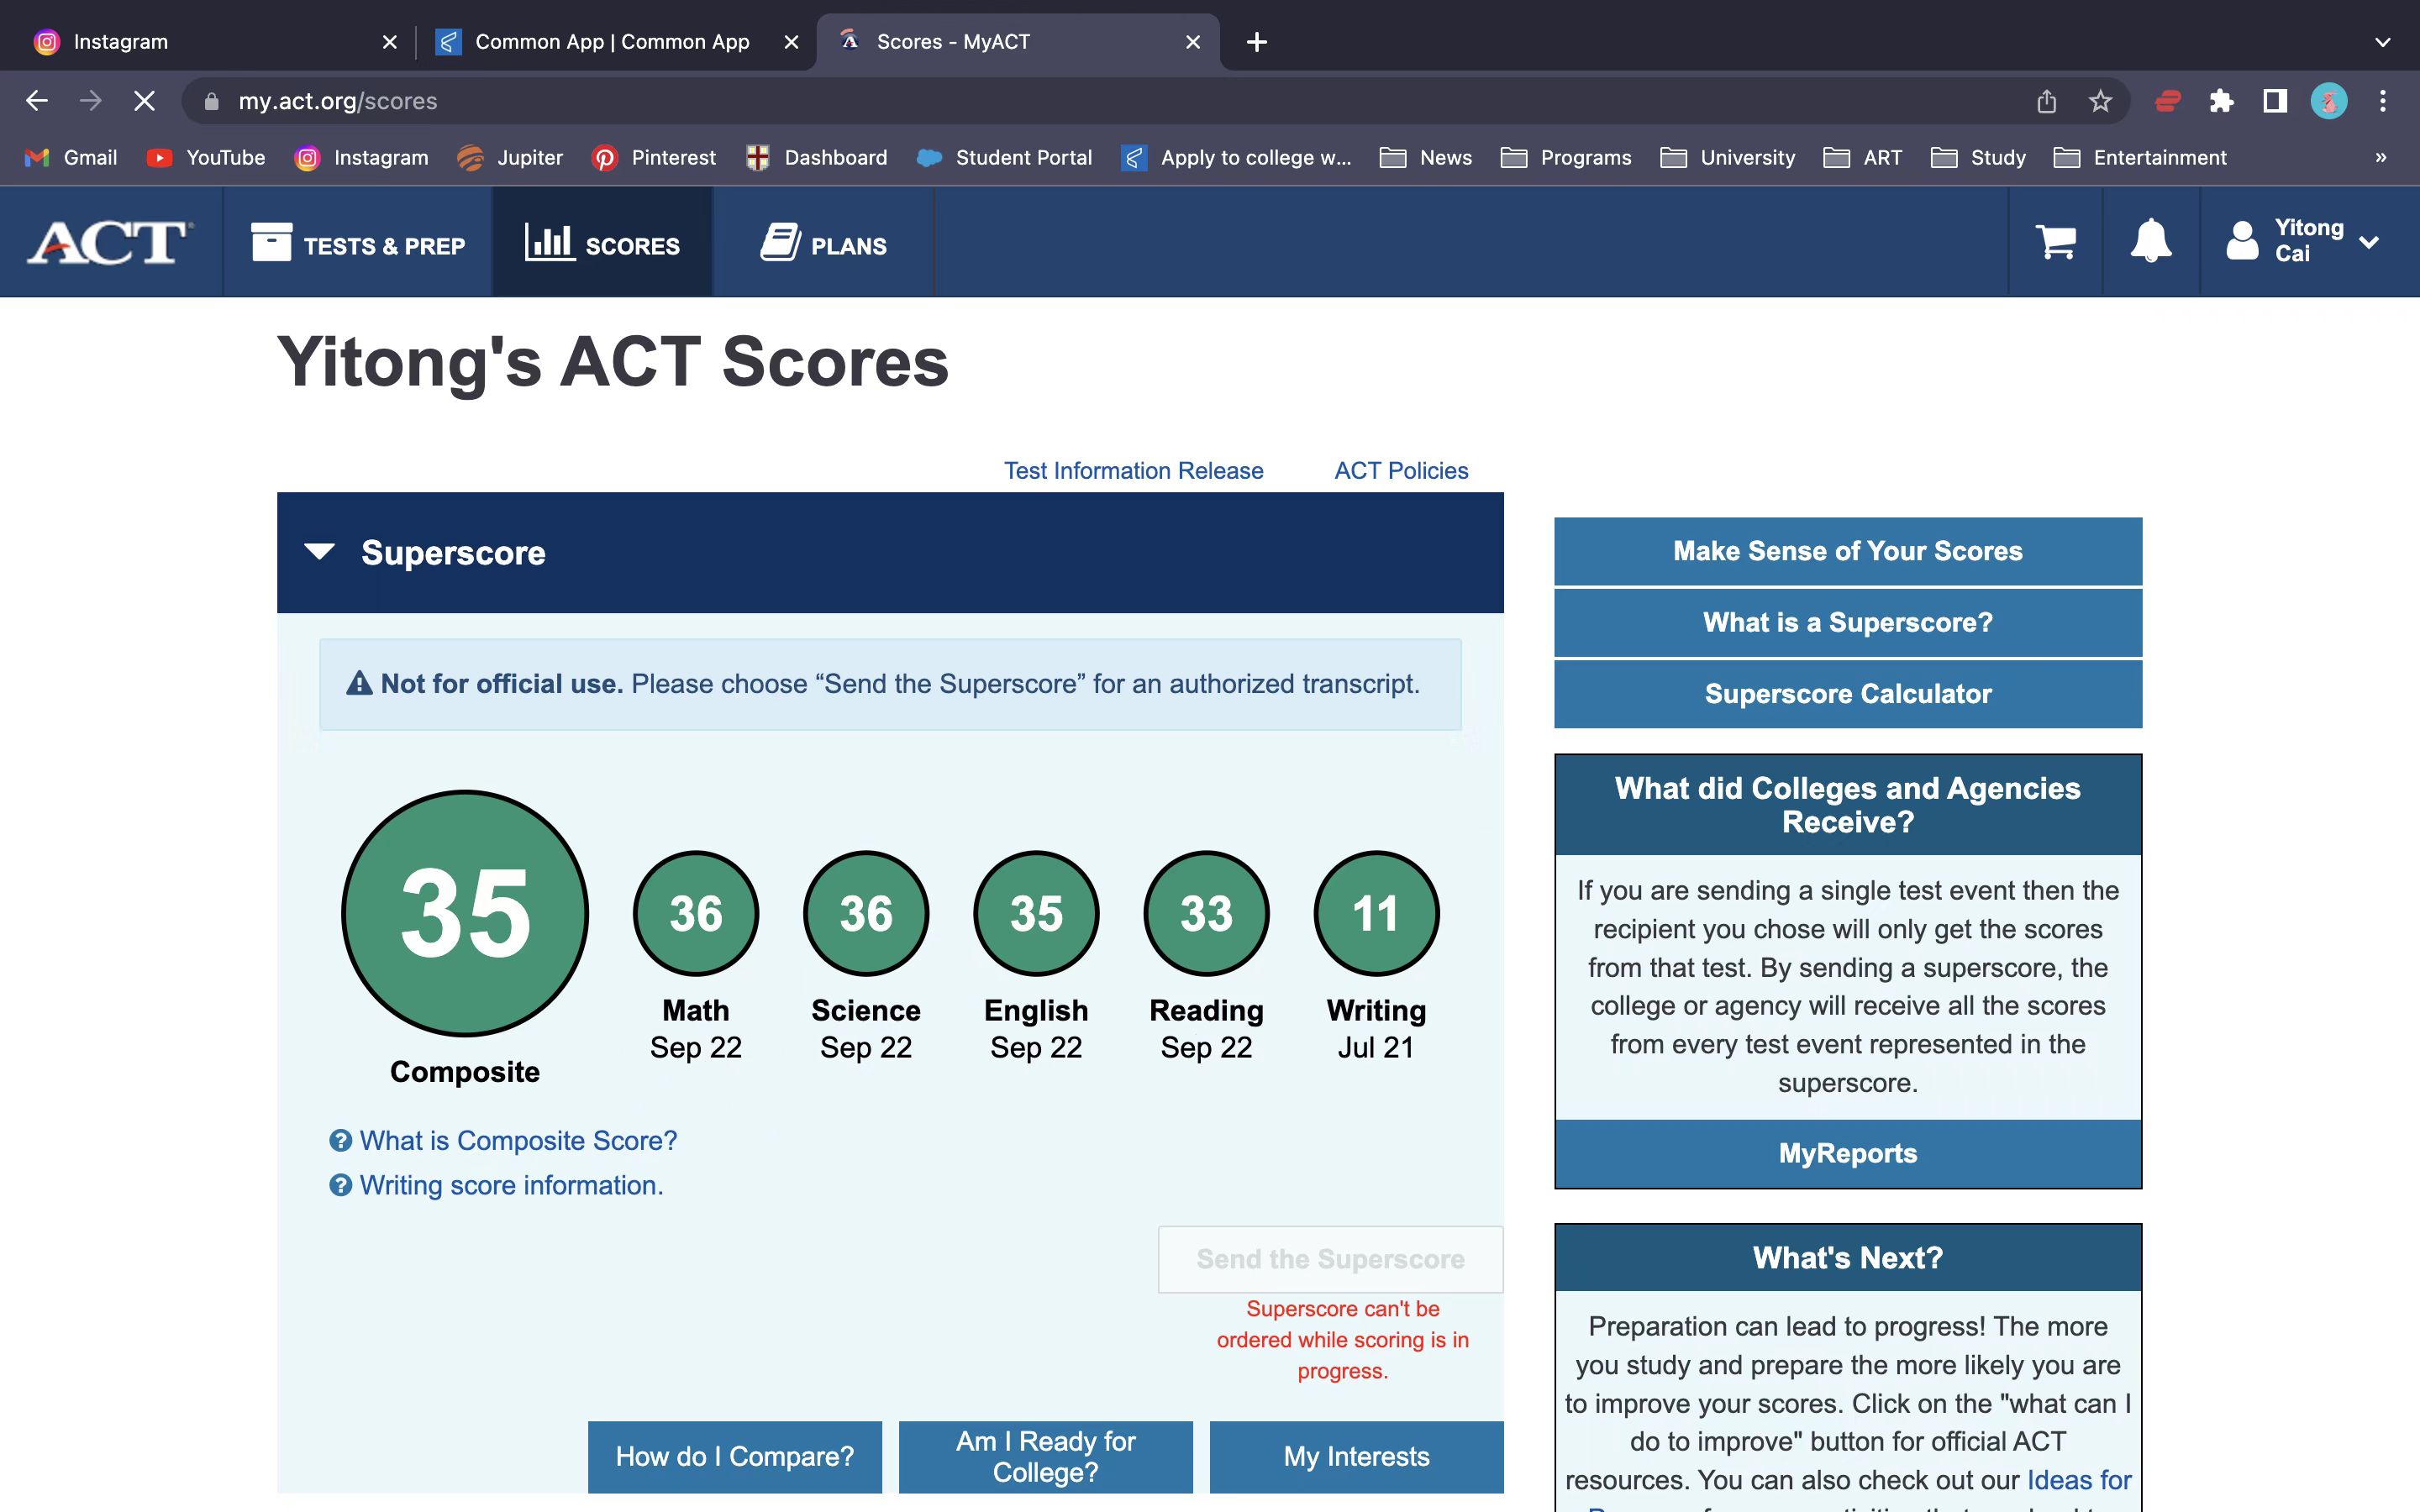Click What is a Superscore button

coord(1847,622)
